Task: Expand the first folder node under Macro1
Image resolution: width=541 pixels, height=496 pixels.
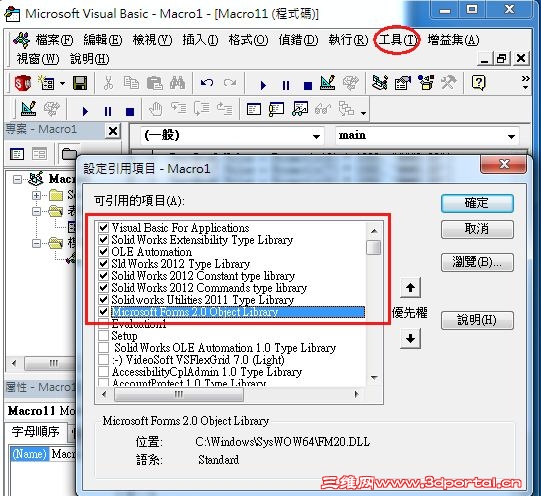Action: (x=36, y=195)
